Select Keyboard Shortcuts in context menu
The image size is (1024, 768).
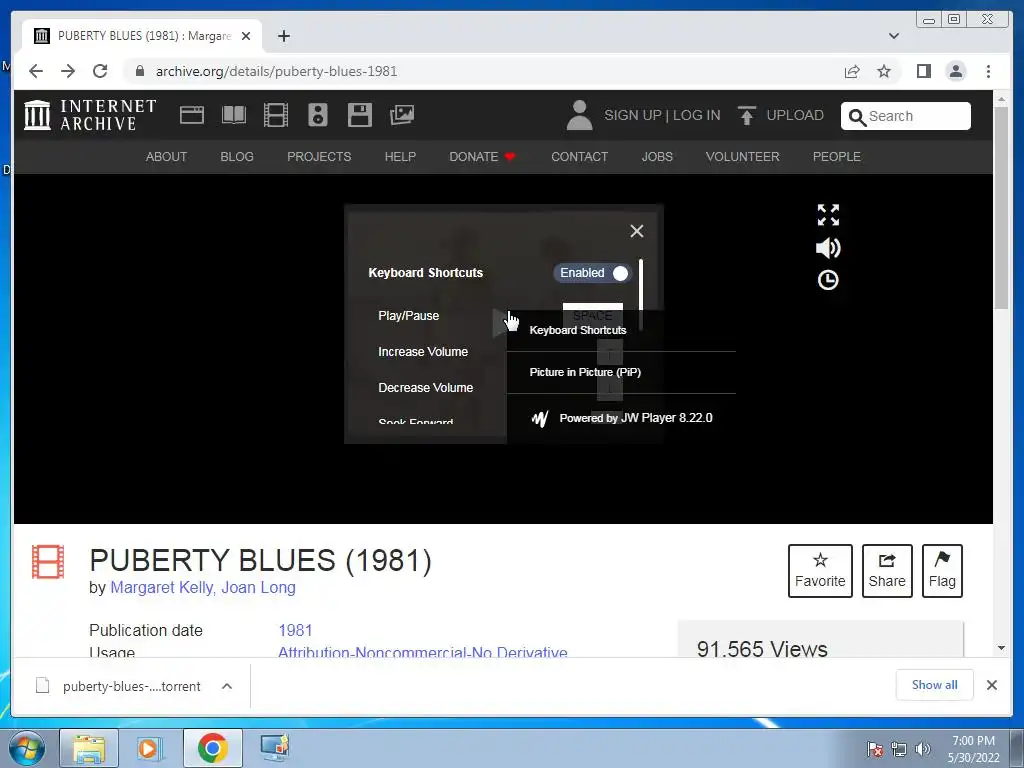(578, 330)
